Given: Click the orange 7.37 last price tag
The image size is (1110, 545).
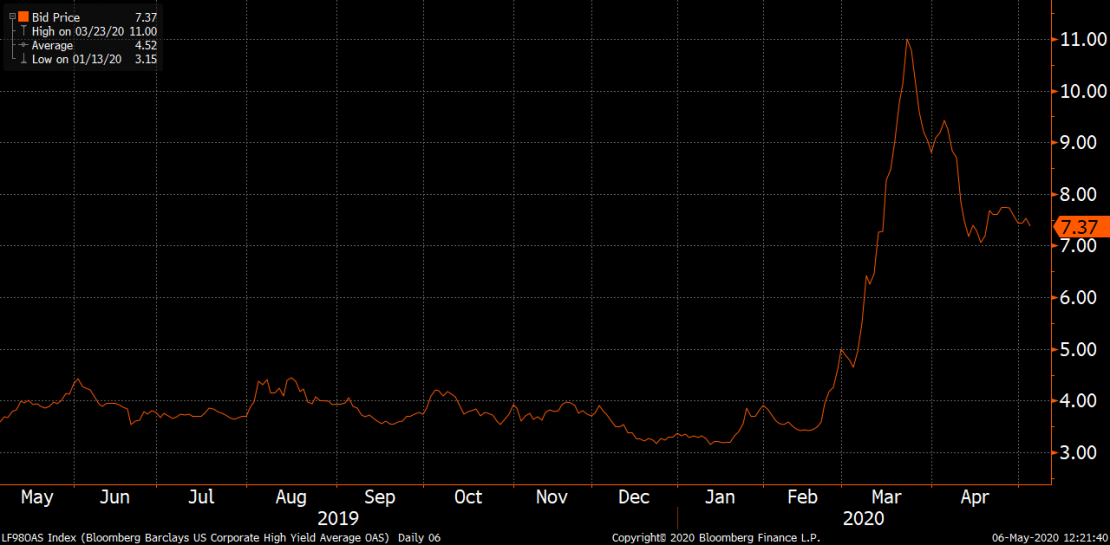Looking at the screenshot, I should pyautogui.click(x=1080, y=227).
